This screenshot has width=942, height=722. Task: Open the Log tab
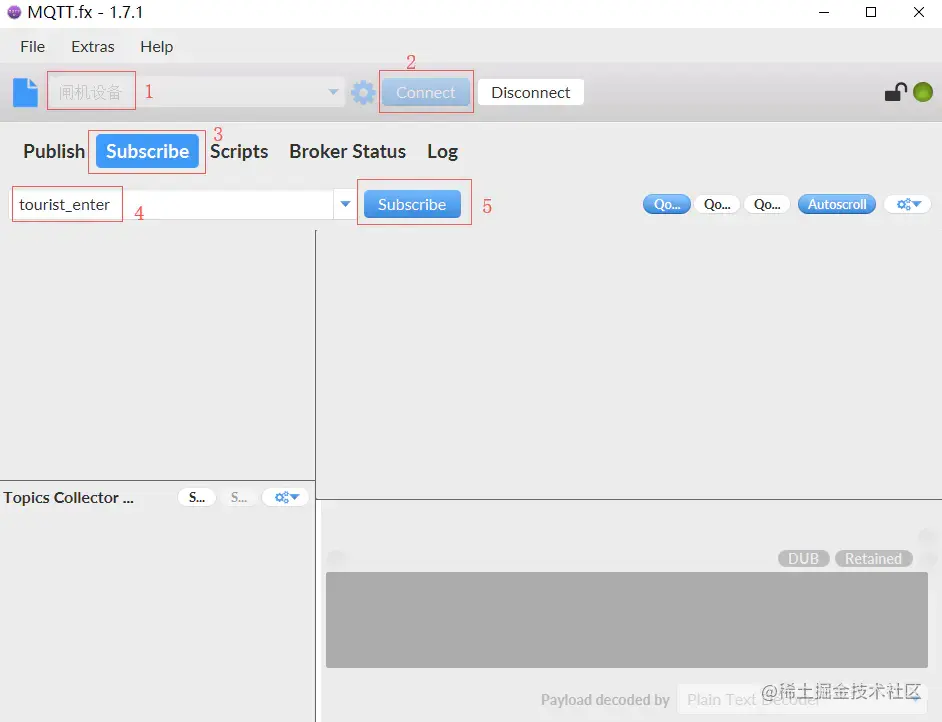[443, 151]
